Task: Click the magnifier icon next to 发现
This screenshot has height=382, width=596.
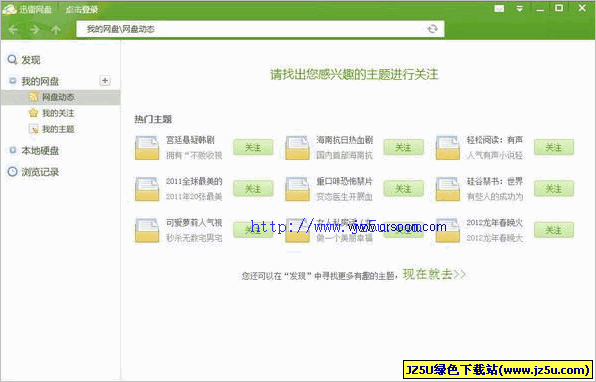Action: point(12,60)
